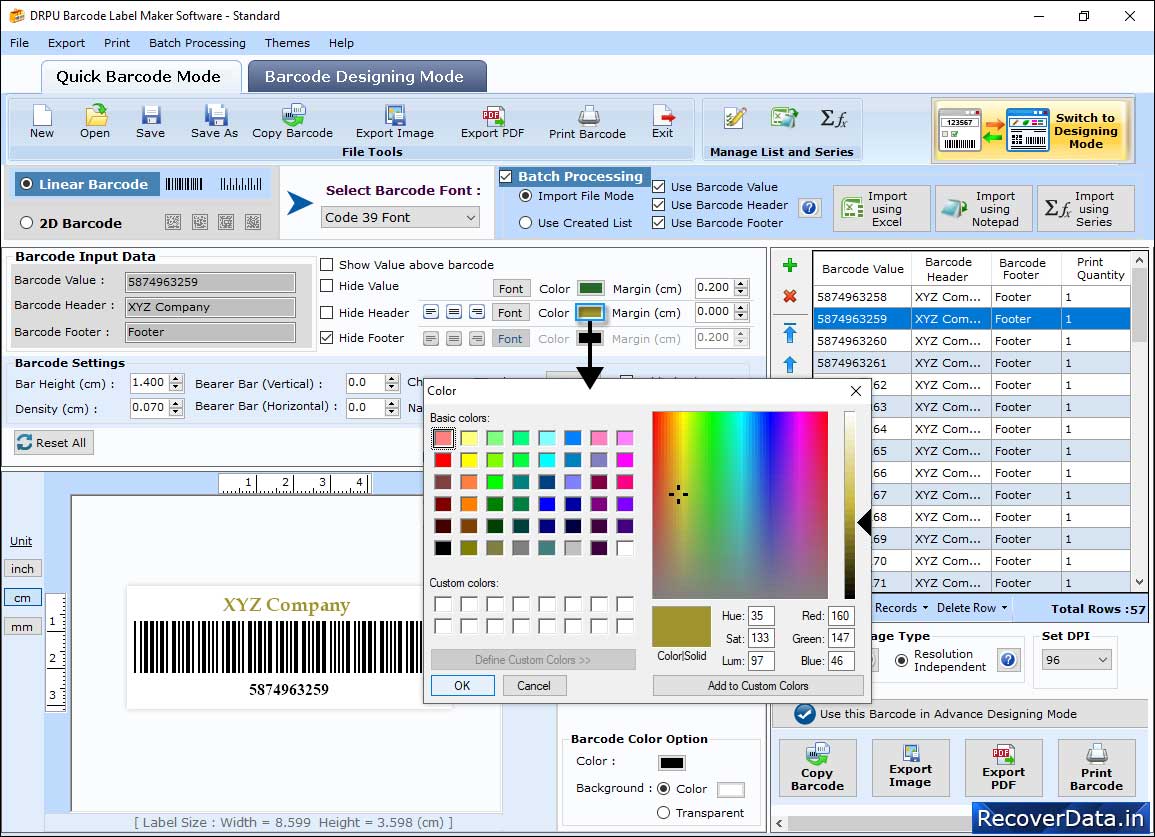The image size is (1155, 837).
Task: Click the Barcode Value input field
Action: [211, 281]
